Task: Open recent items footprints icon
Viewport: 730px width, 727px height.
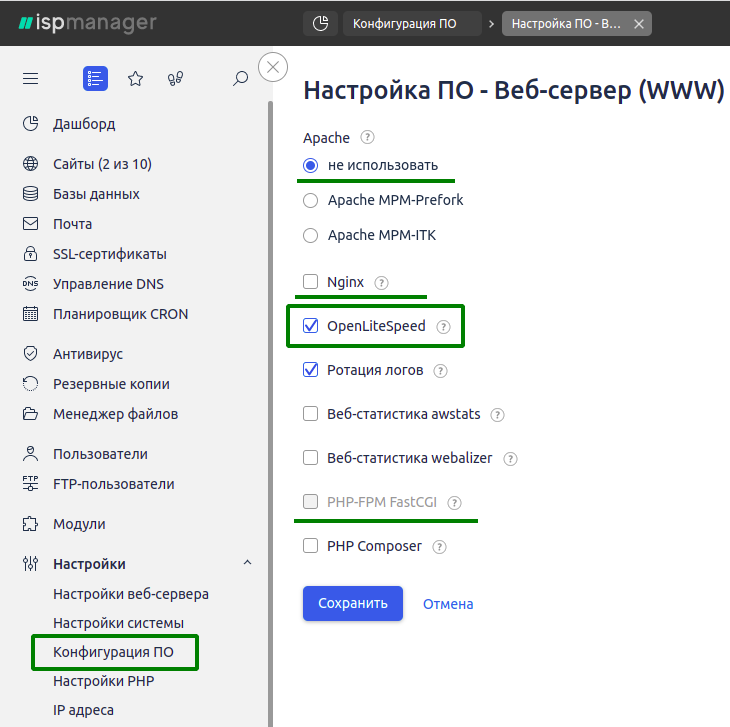Action: coord(175,78)
